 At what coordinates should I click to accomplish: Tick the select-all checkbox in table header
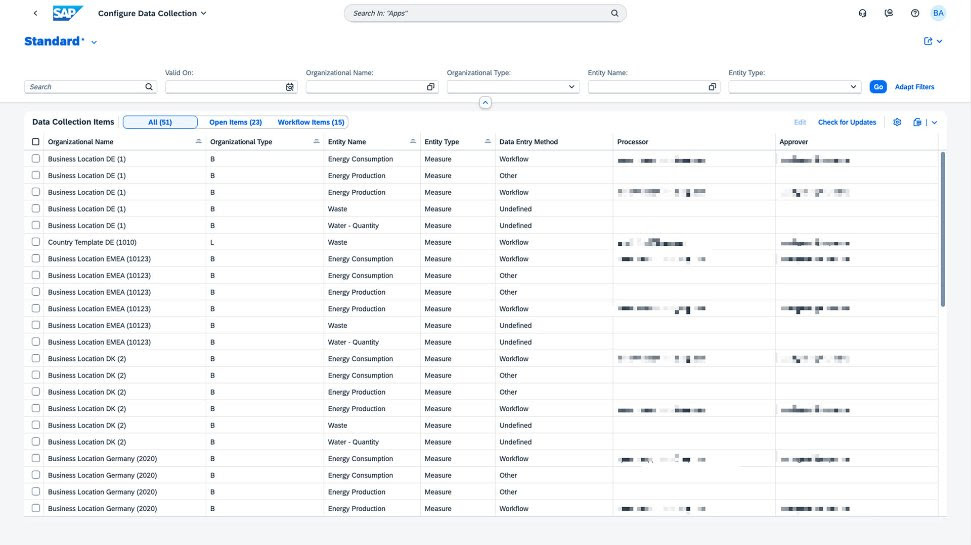[x=36, y=142]
